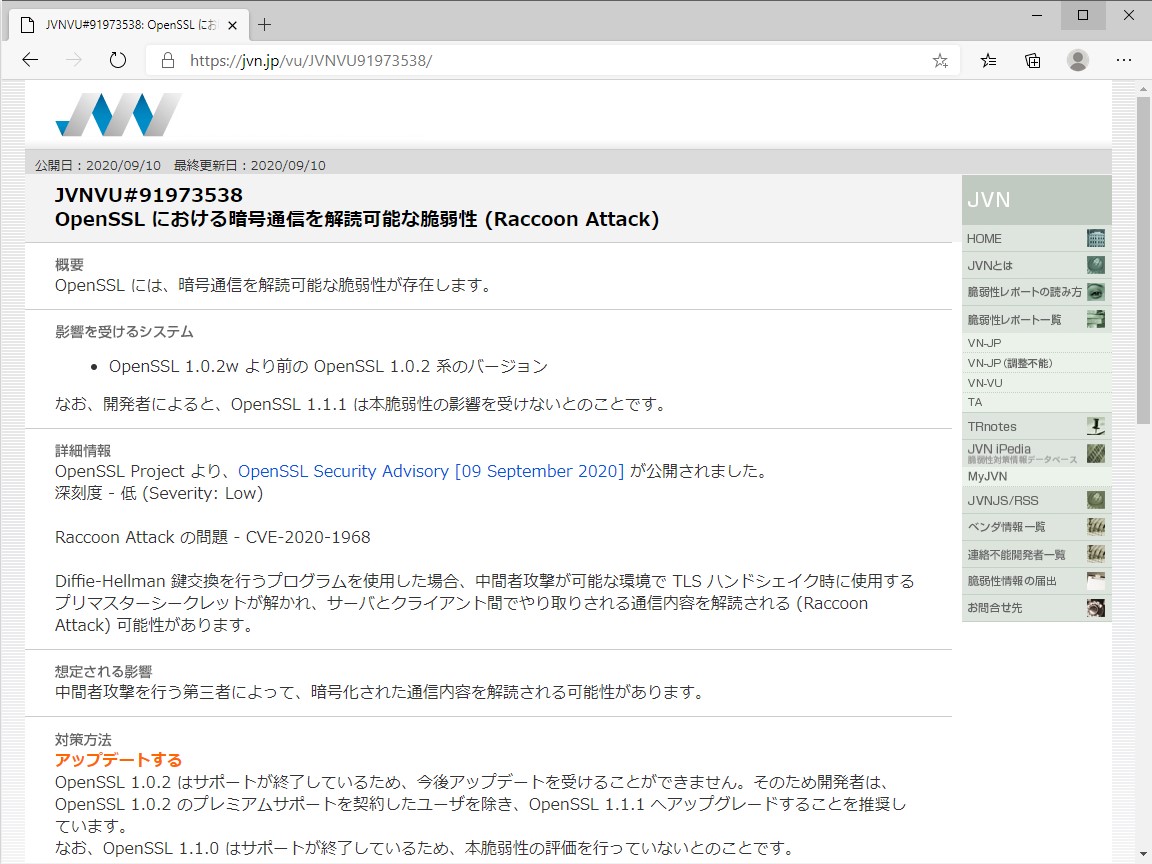Maximize the browser window
The width and height of the screenshot is (1152, 864).
coord(1083,15)
